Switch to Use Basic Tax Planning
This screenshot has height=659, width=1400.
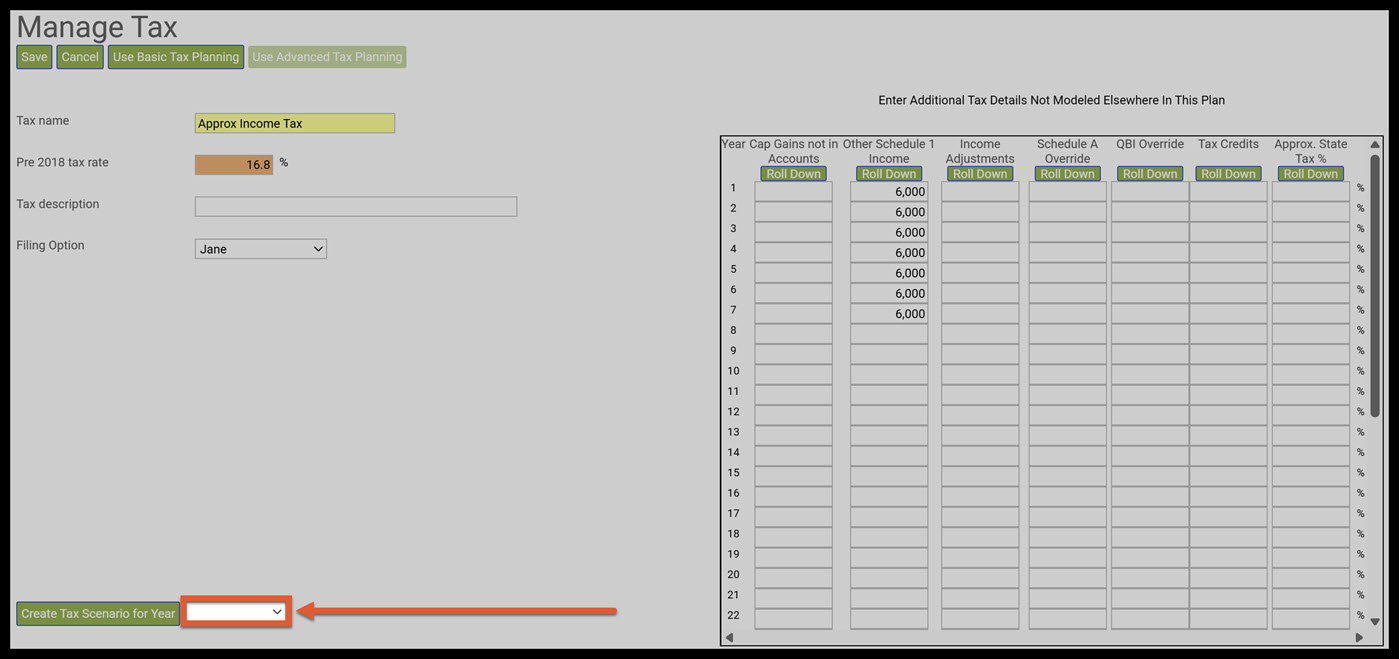(176, 57)
